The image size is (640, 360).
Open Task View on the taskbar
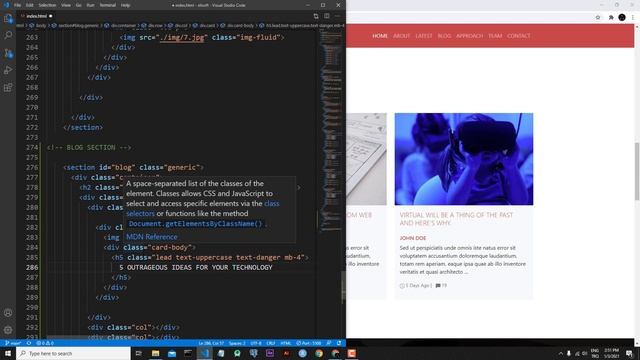(x=138, y=353)
